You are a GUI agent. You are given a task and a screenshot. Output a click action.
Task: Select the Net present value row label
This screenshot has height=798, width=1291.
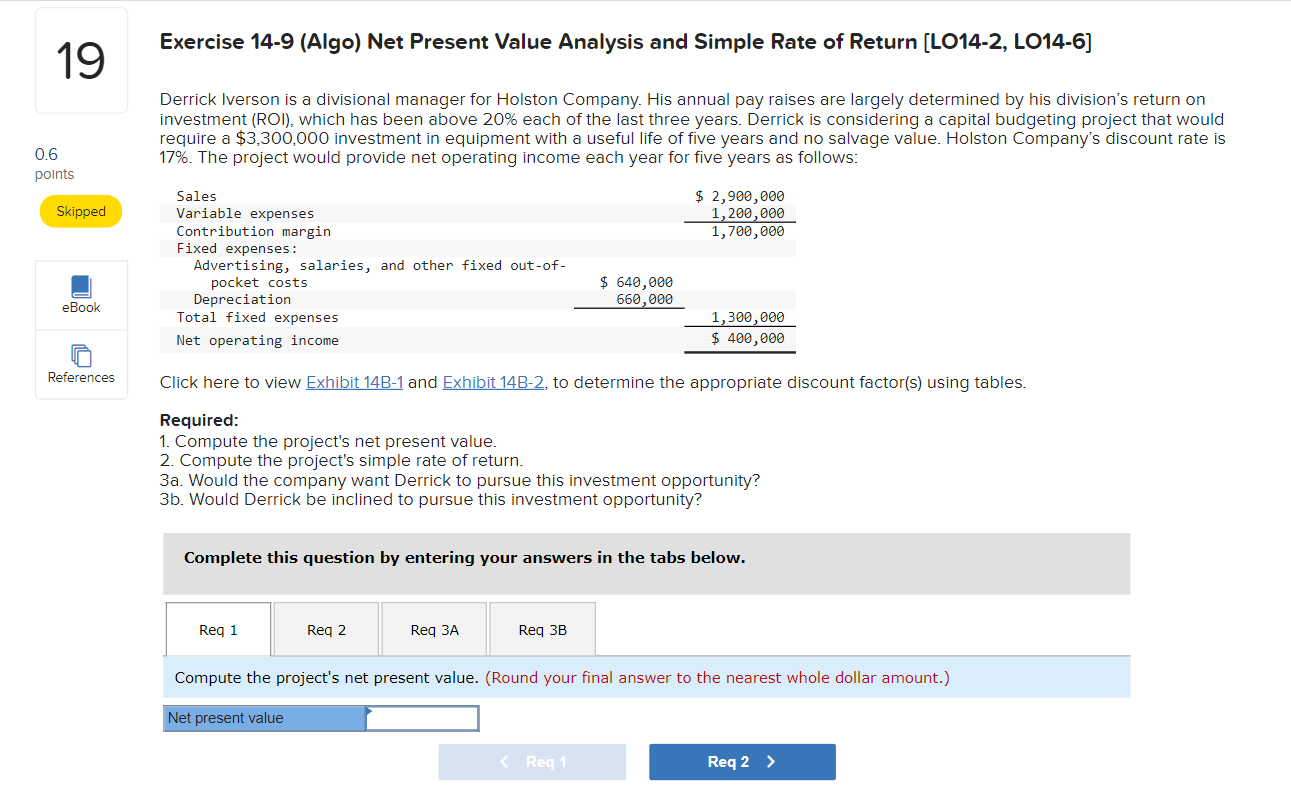[x=264, y=718]
